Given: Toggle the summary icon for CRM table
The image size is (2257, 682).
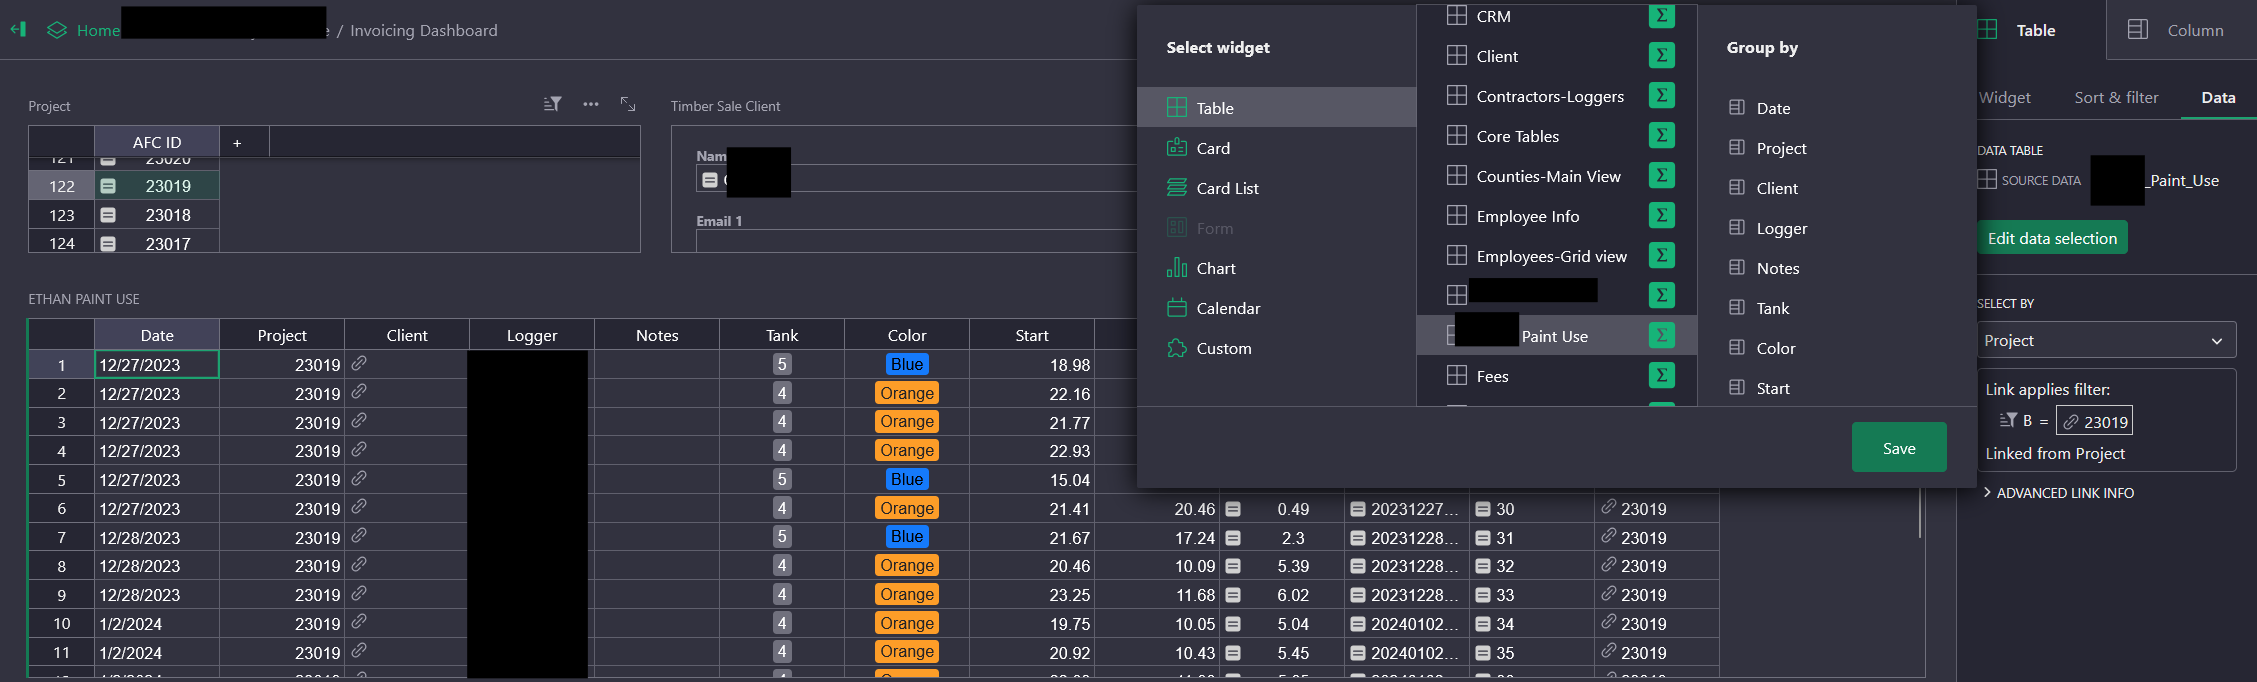Looking at the screenshot, I should click(1661, 16).
